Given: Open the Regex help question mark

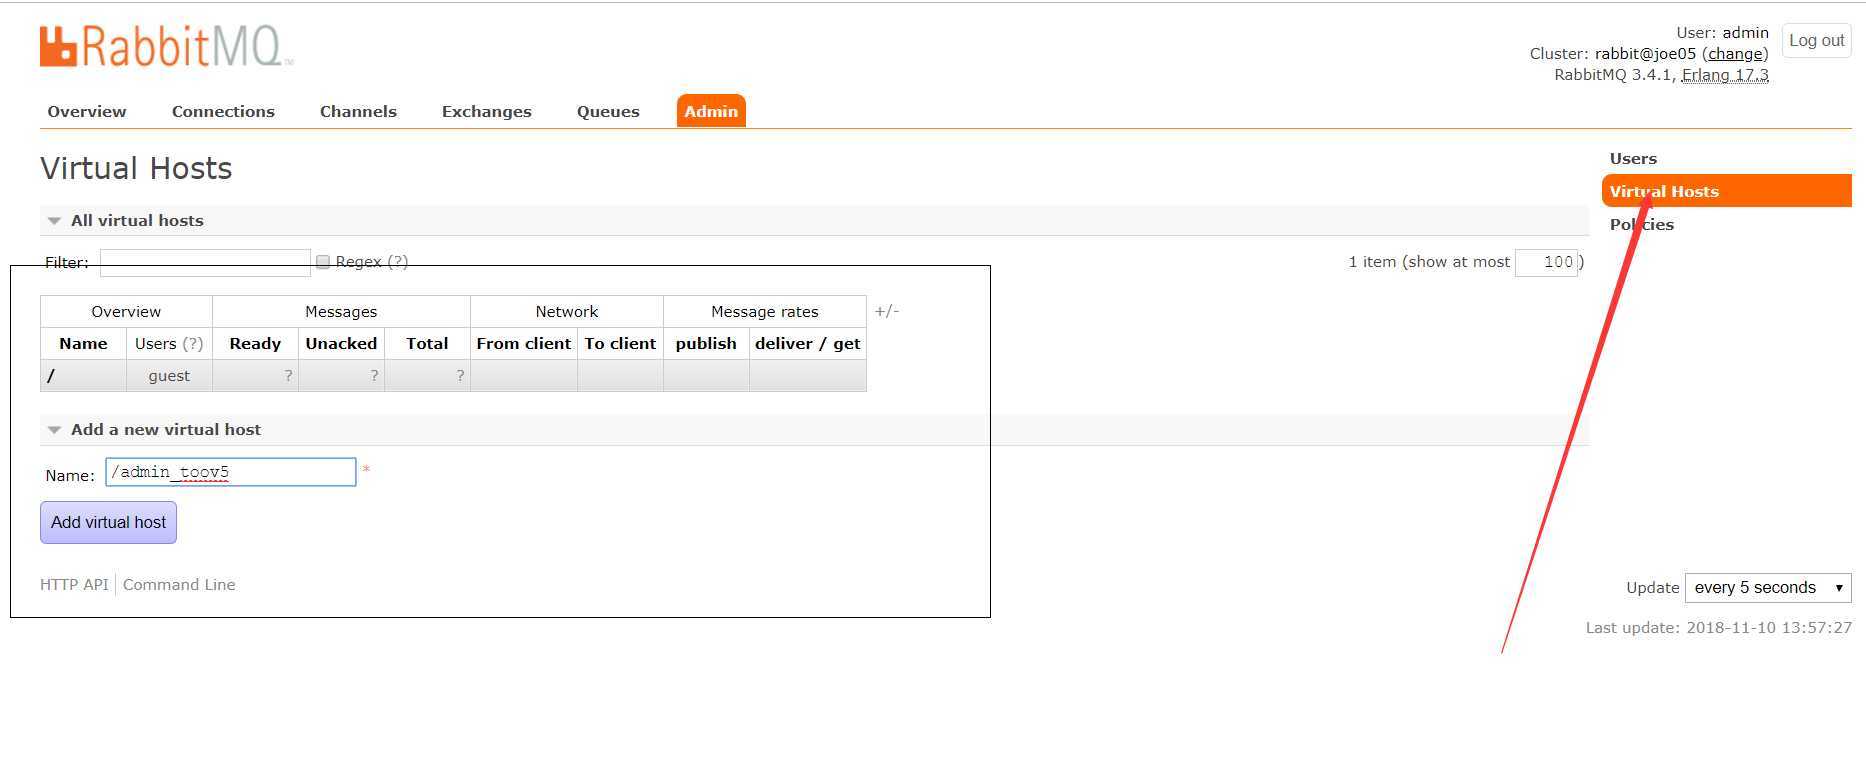Looking at the screenshot, I should click(398, 262).
